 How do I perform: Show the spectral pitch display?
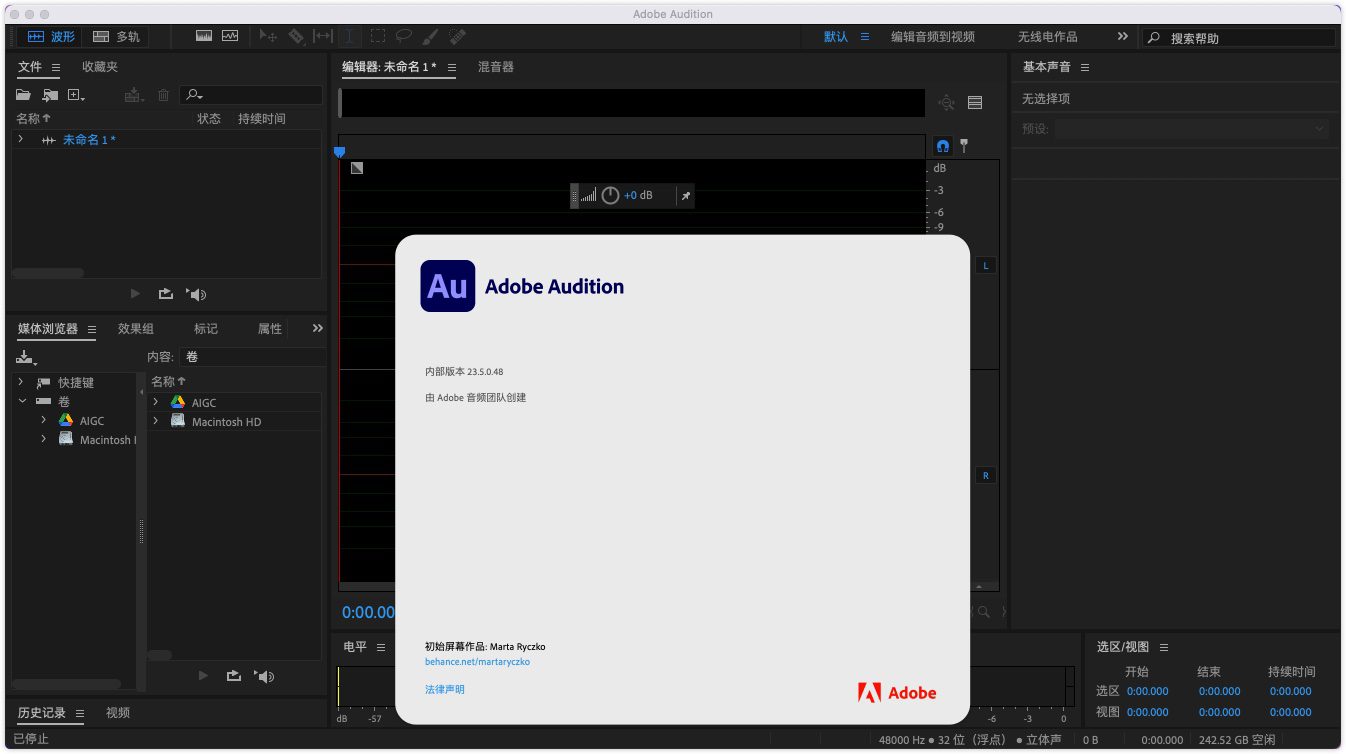(x=230, y=37)
